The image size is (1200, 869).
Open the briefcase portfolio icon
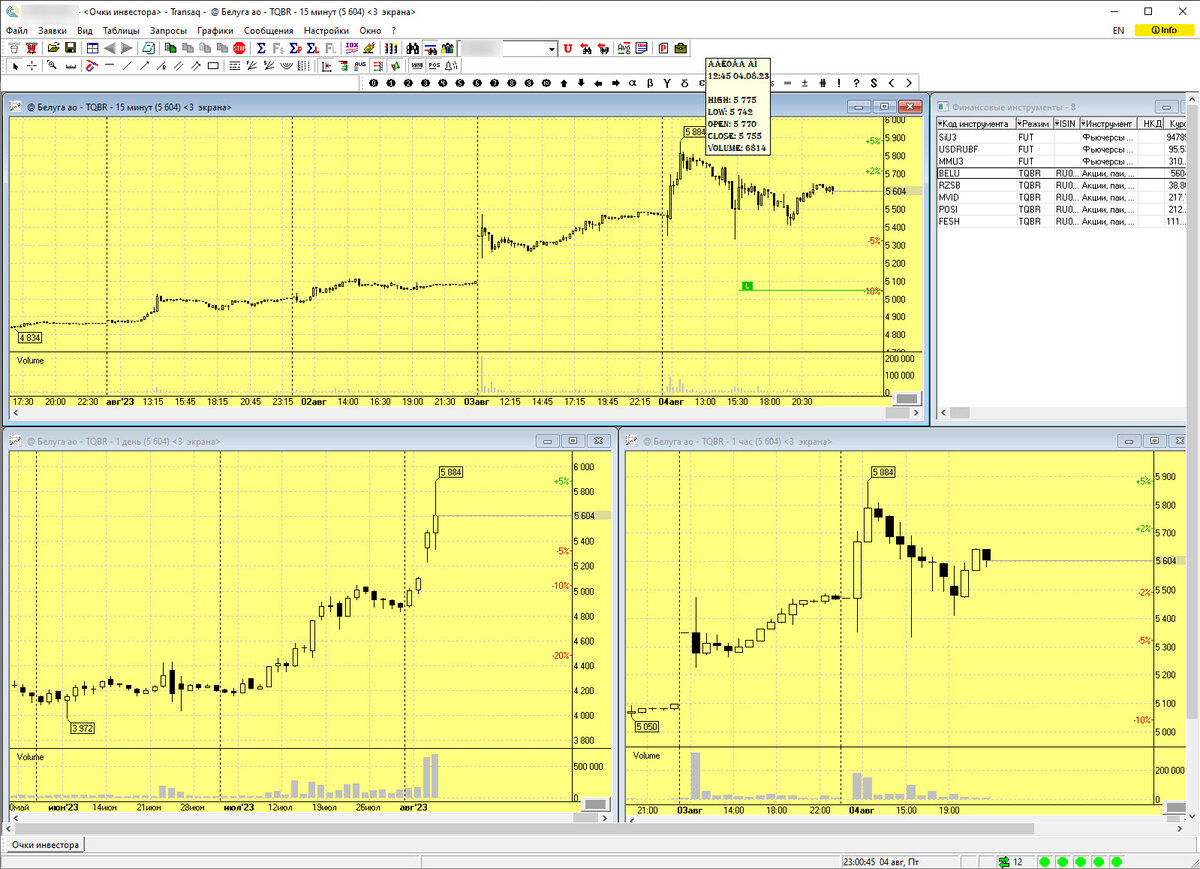680,48
